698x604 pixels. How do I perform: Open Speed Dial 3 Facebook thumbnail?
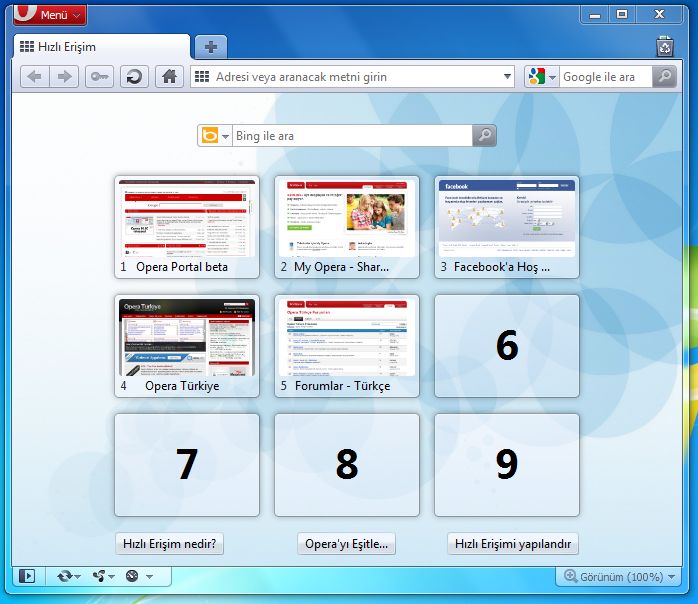point(507,227)
